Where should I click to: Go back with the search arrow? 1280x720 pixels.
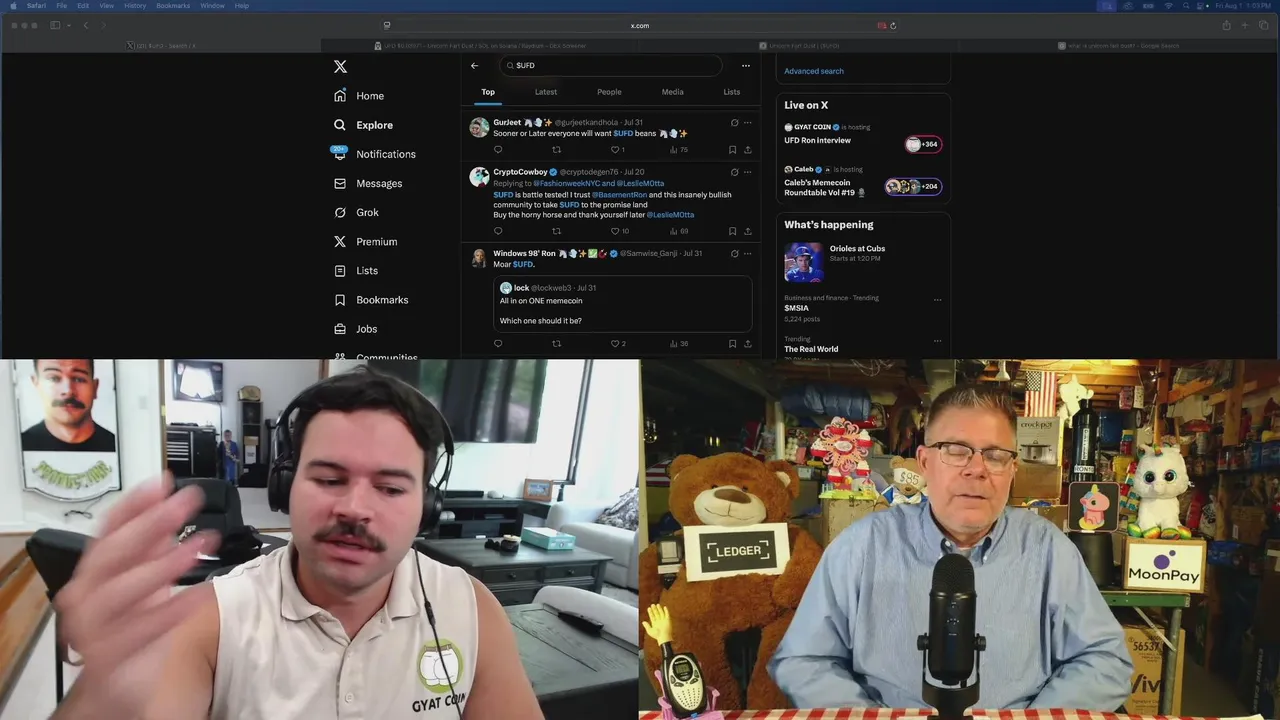(474, 66)
